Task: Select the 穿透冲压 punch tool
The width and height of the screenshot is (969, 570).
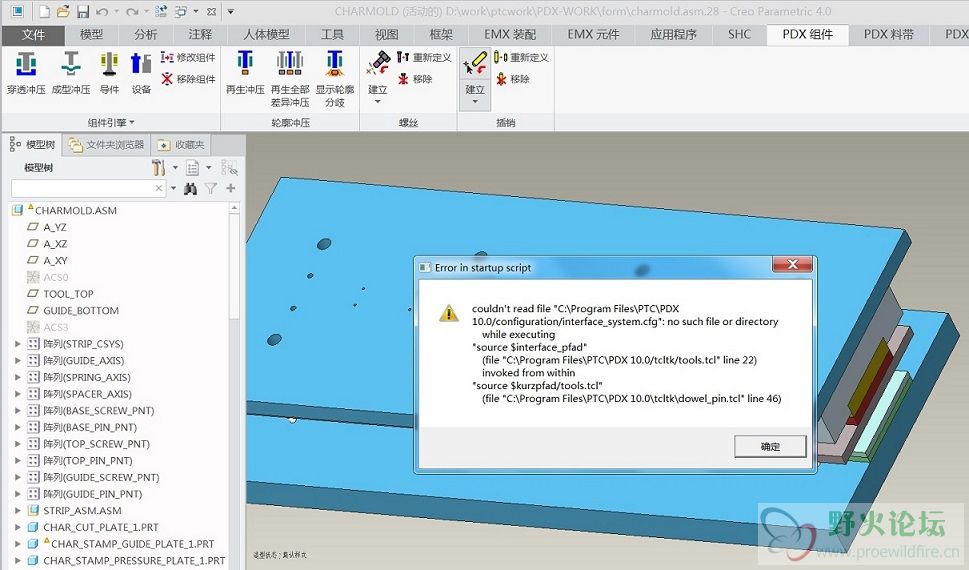Action: 26,73
